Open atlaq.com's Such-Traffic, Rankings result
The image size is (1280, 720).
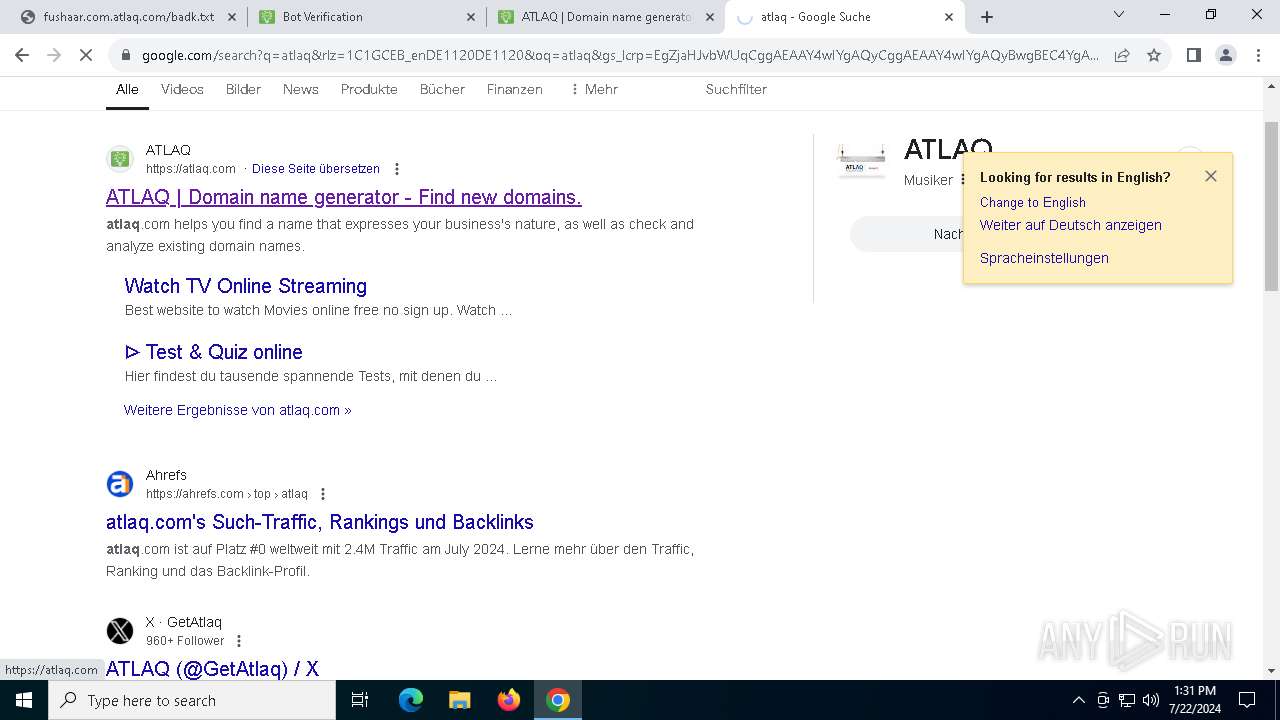click(320, 522)
